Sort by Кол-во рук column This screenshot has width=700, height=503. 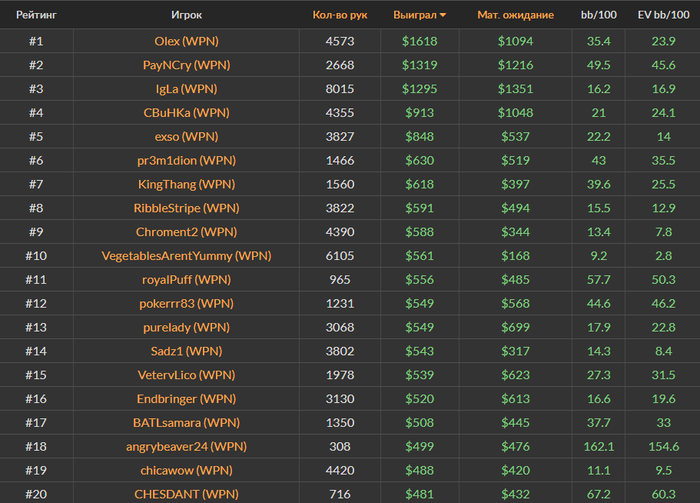coord(339,16)
